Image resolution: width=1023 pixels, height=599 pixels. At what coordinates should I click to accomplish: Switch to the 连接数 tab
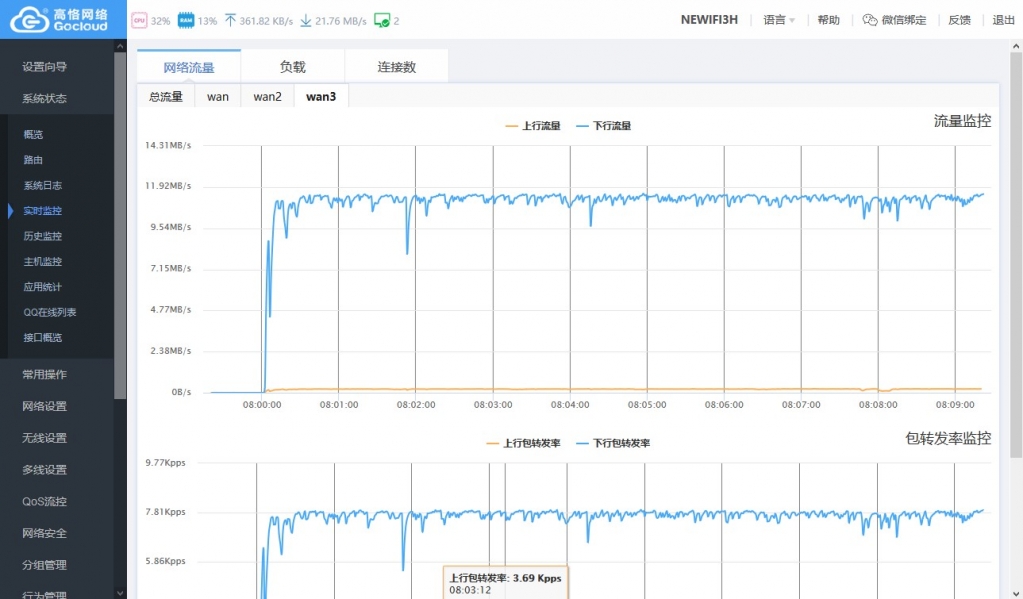click(396, 67)
